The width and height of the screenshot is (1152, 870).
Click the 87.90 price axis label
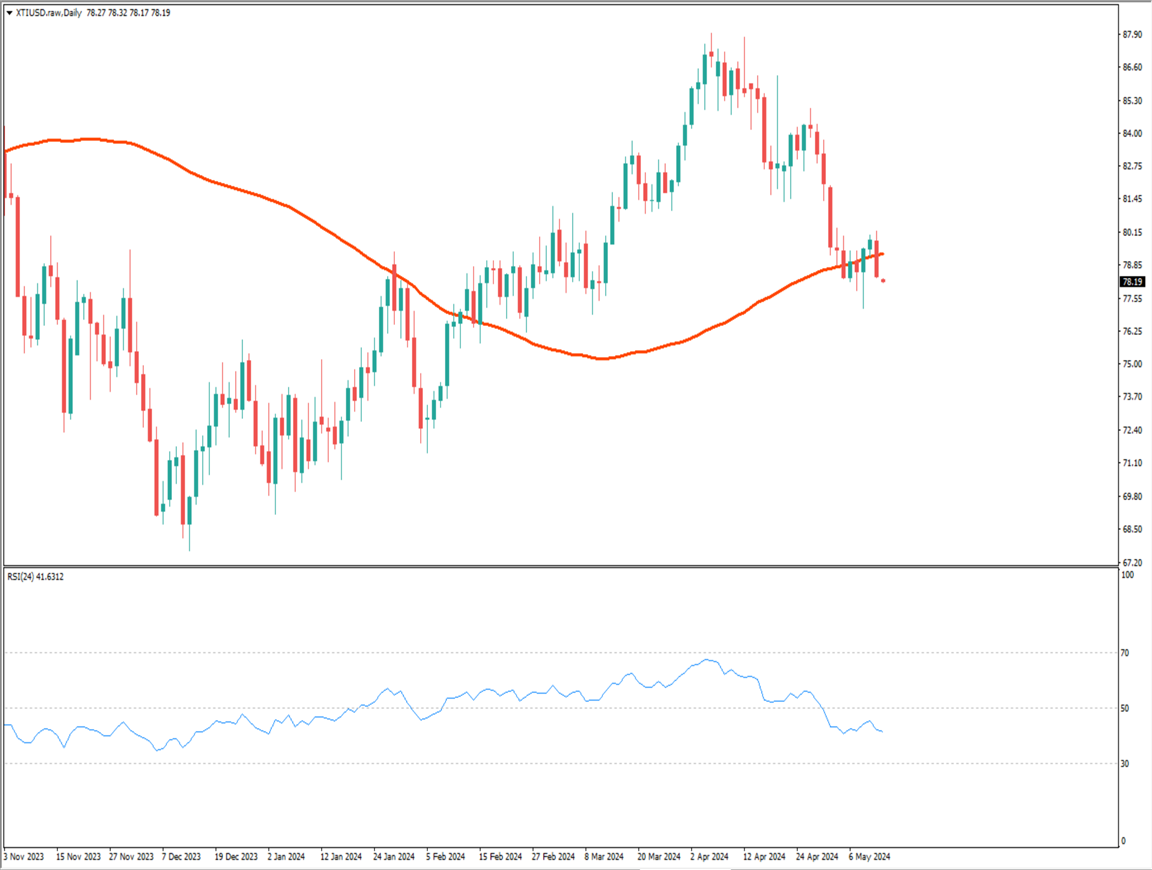click(1132, 35)
